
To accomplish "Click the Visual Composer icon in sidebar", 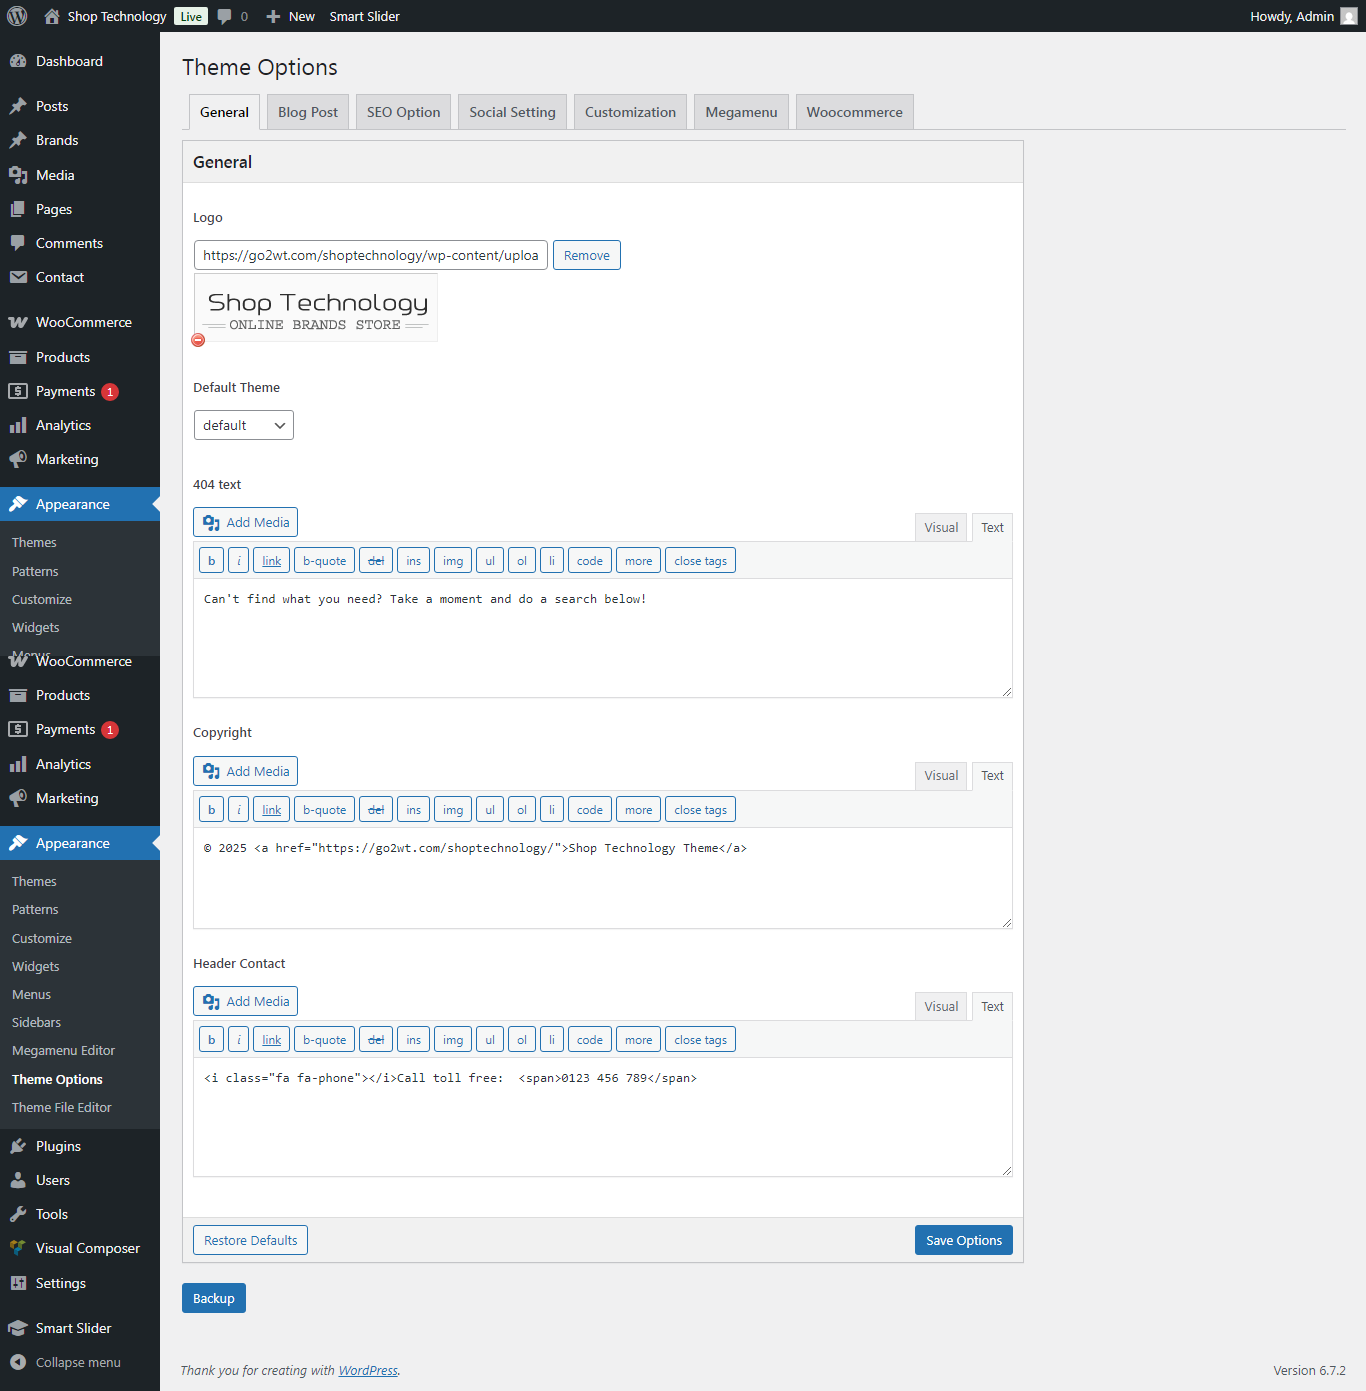I will pyautogui.click(x=18, y=1248).
